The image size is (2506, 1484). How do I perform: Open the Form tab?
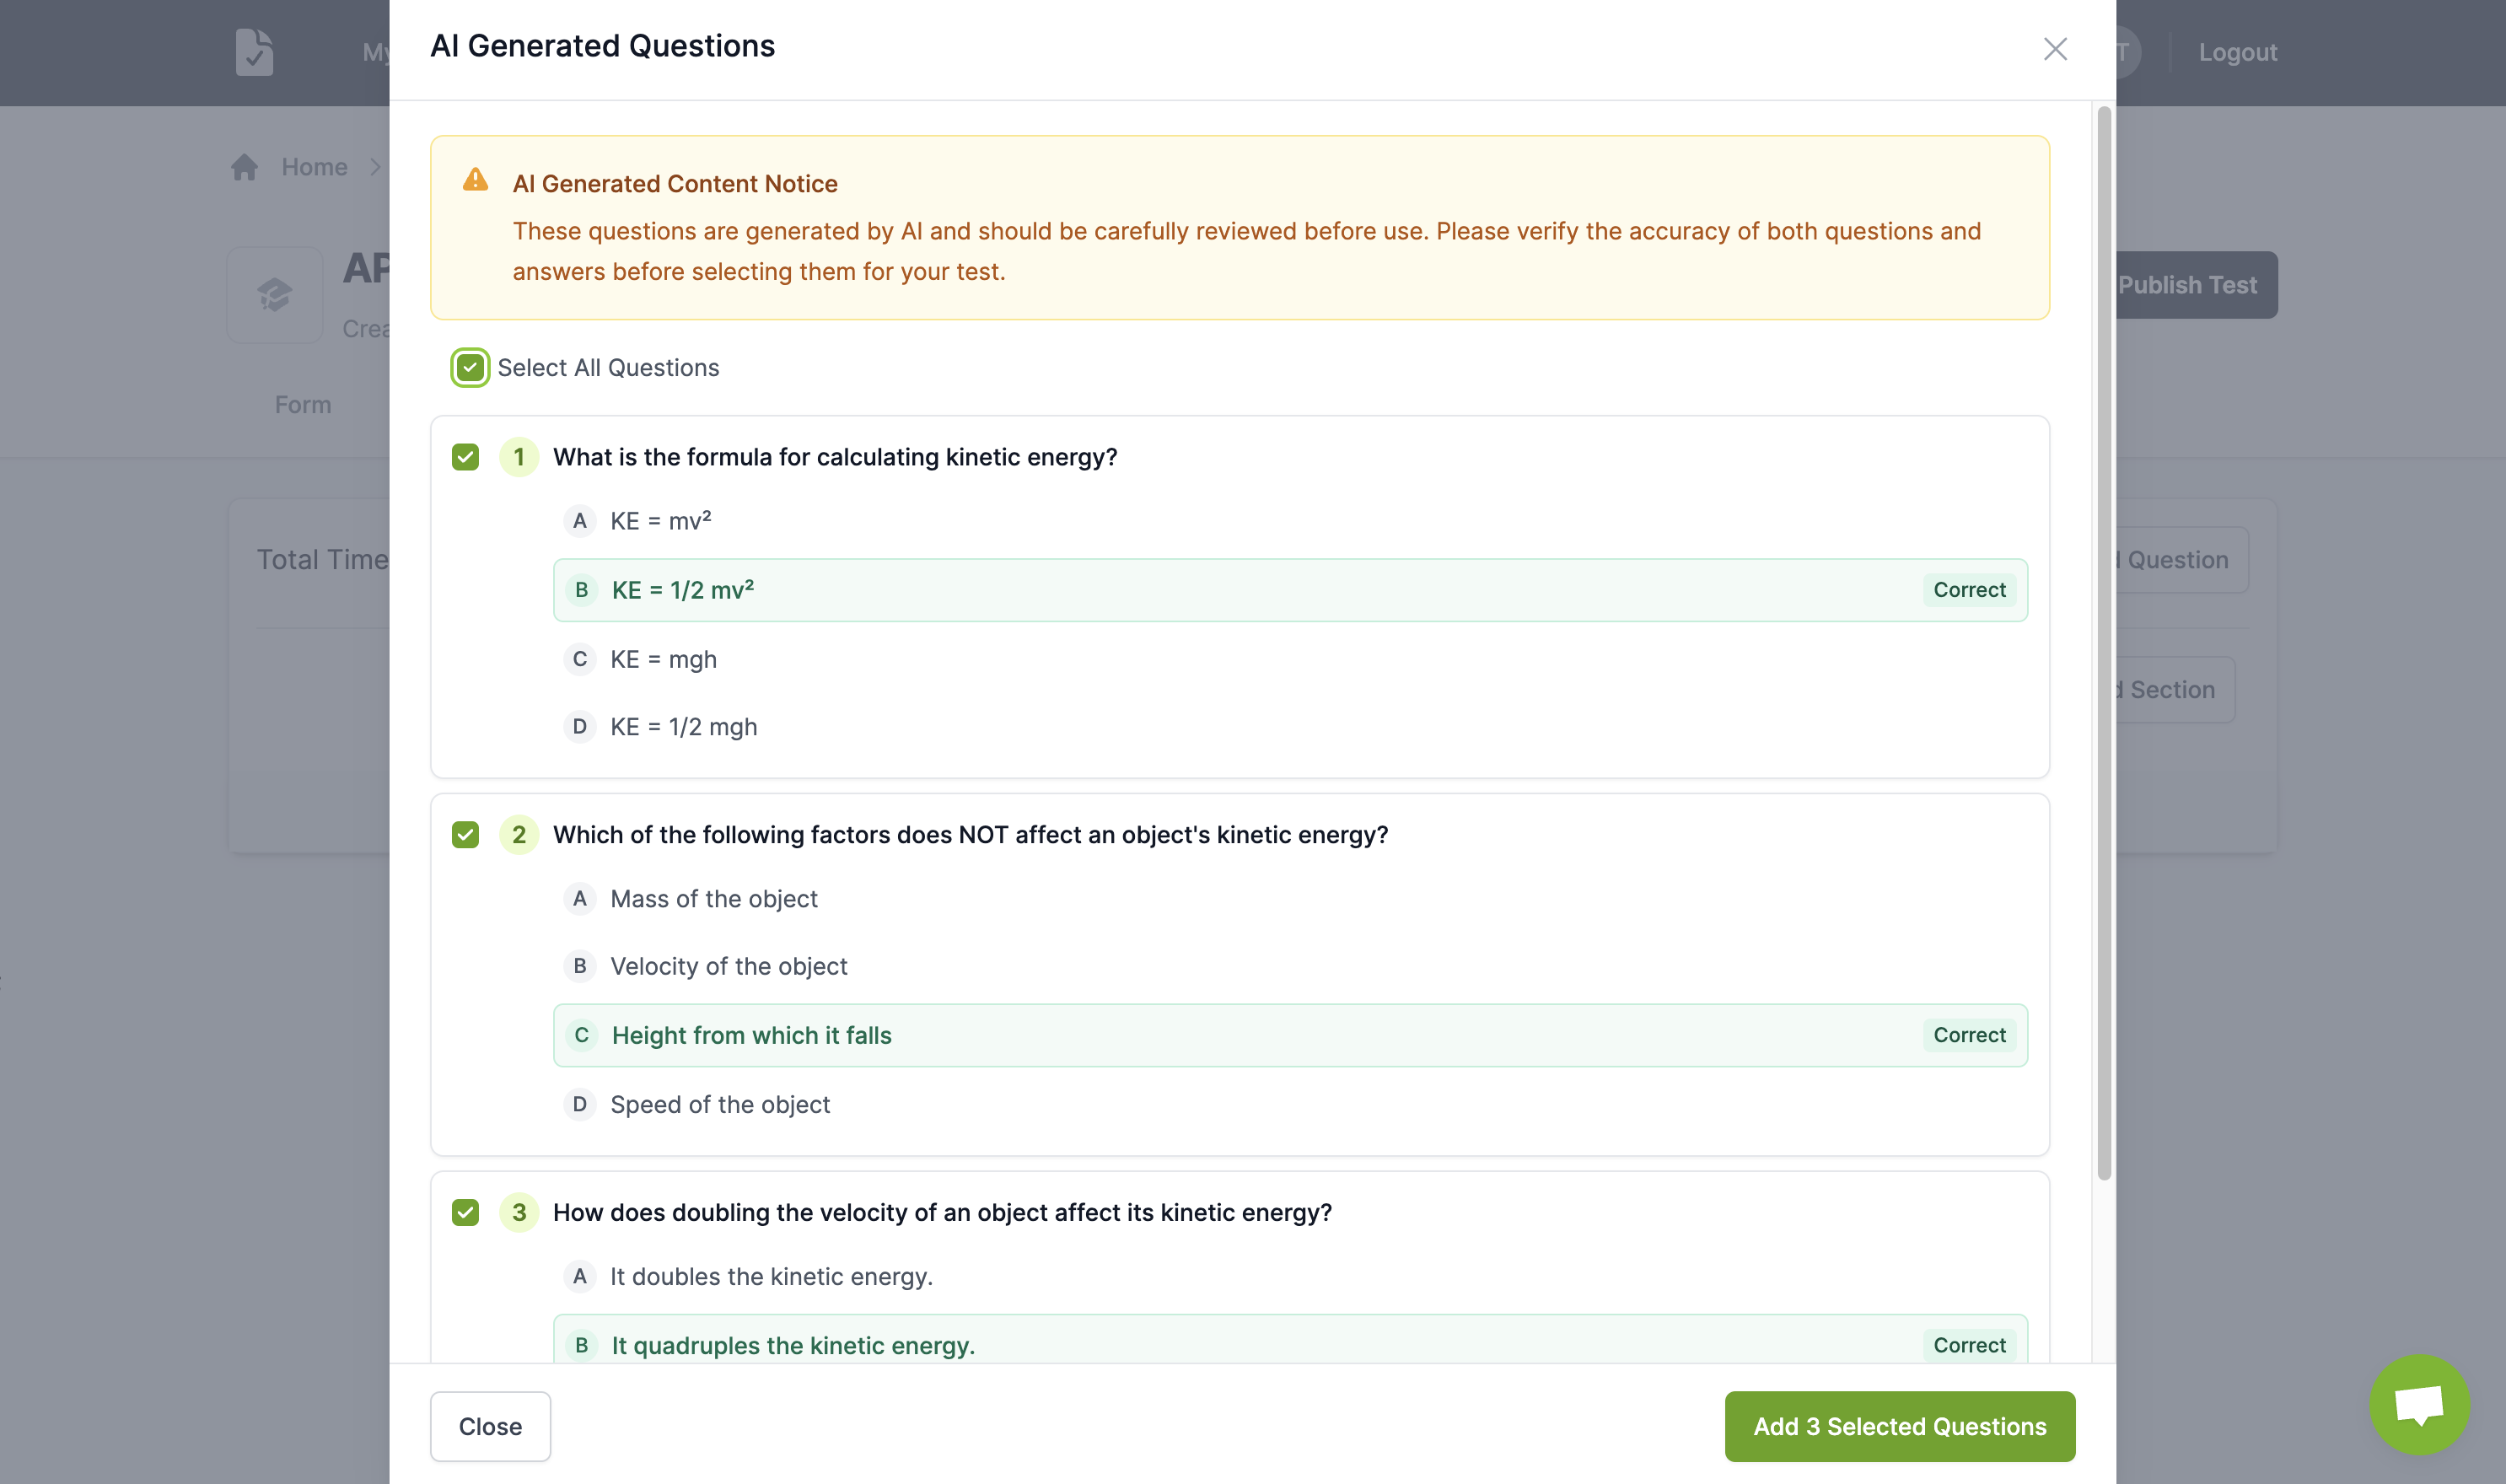[303, 405]
